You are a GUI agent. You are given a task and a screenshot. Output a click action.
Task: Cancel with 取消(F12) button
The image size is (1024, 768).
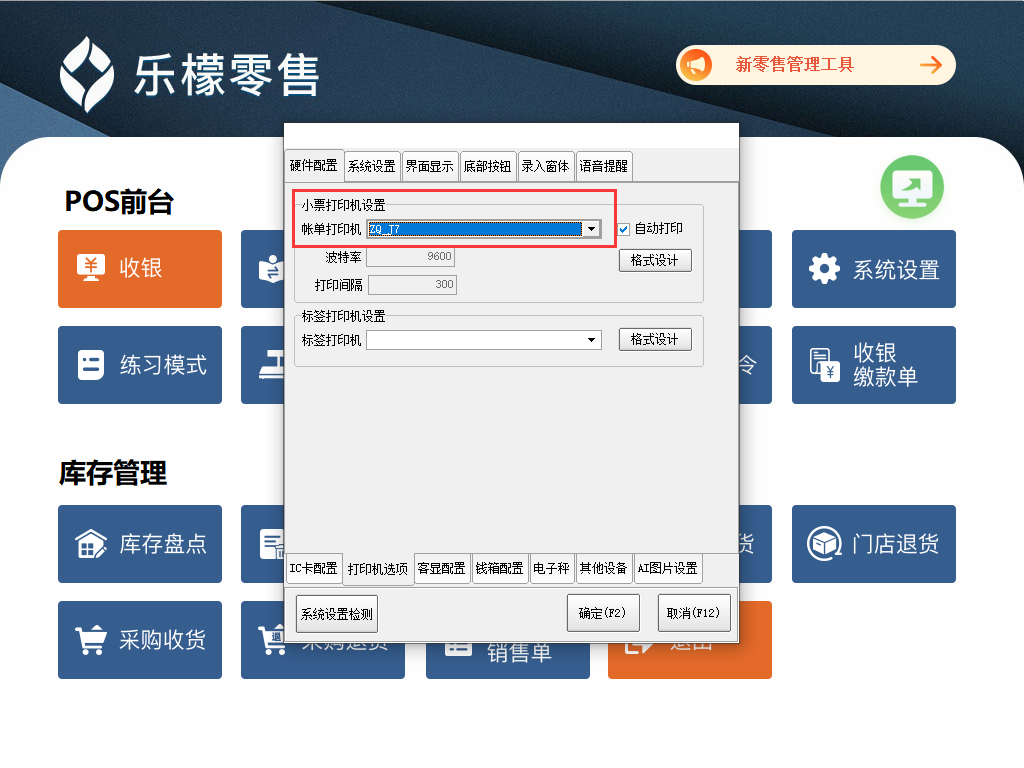click(694, 613)
